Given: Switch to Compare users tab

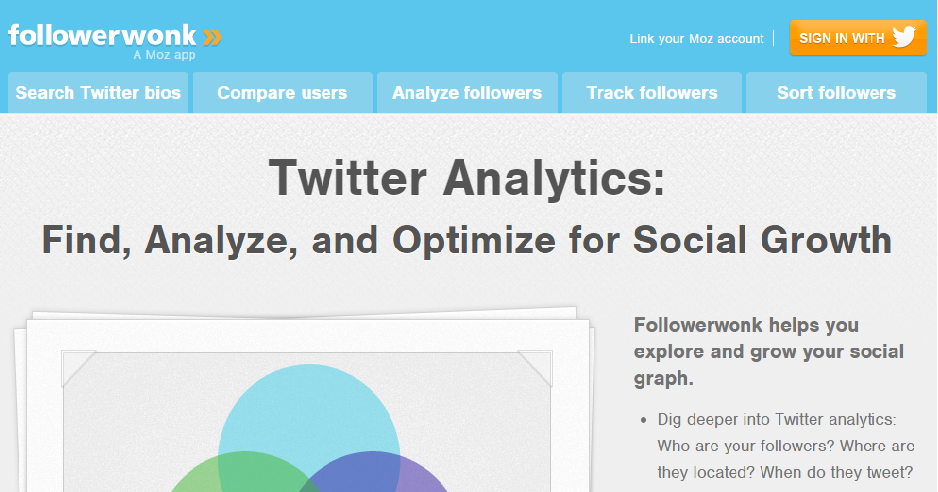Looking at the screenshot, I should 282,93.
